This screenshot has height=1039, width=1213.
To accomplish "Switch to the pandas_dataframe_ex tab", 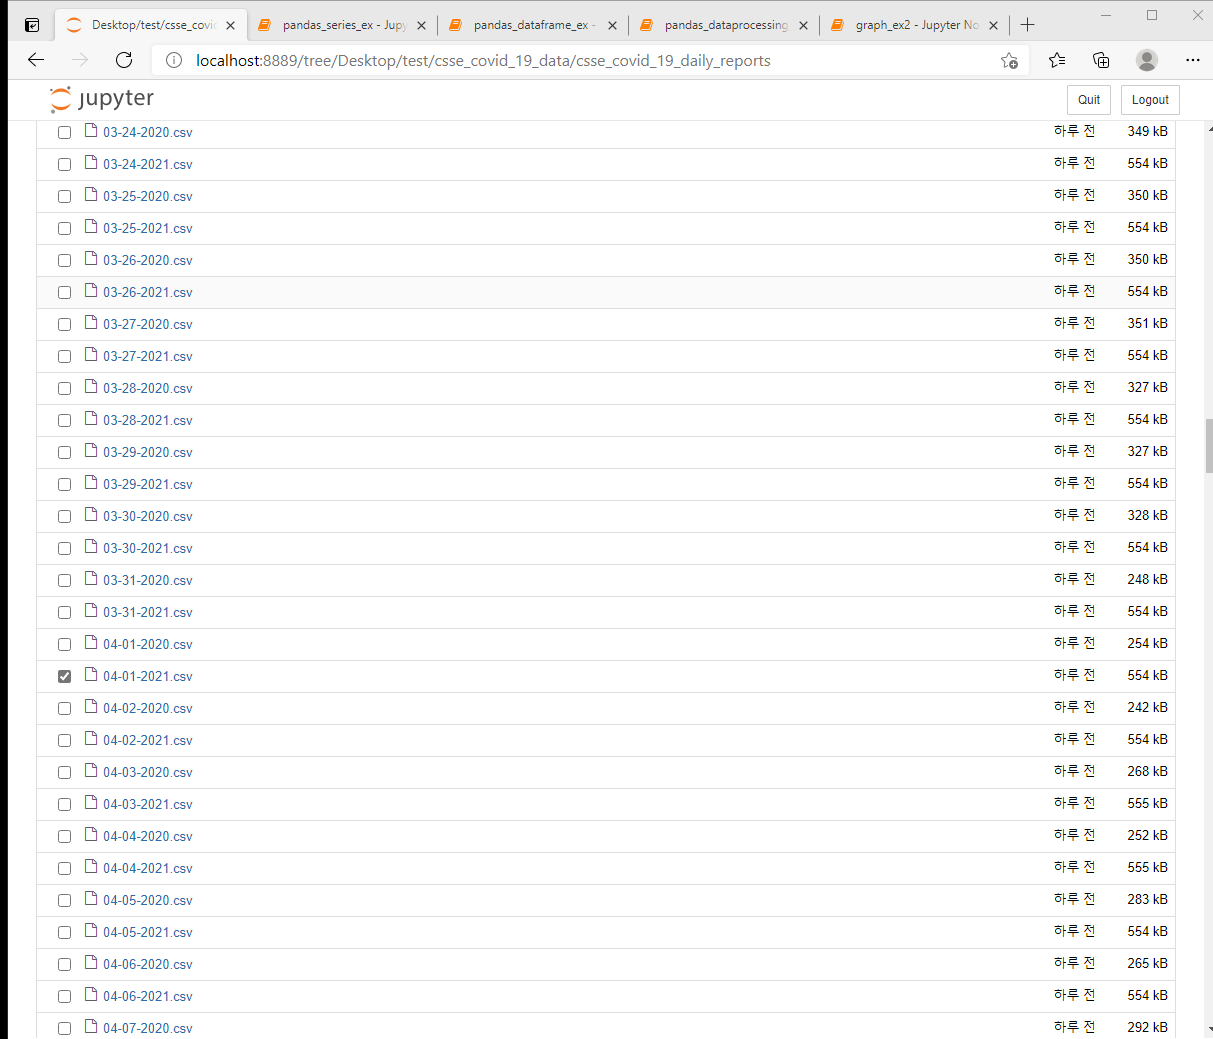I will pos(532,25).
